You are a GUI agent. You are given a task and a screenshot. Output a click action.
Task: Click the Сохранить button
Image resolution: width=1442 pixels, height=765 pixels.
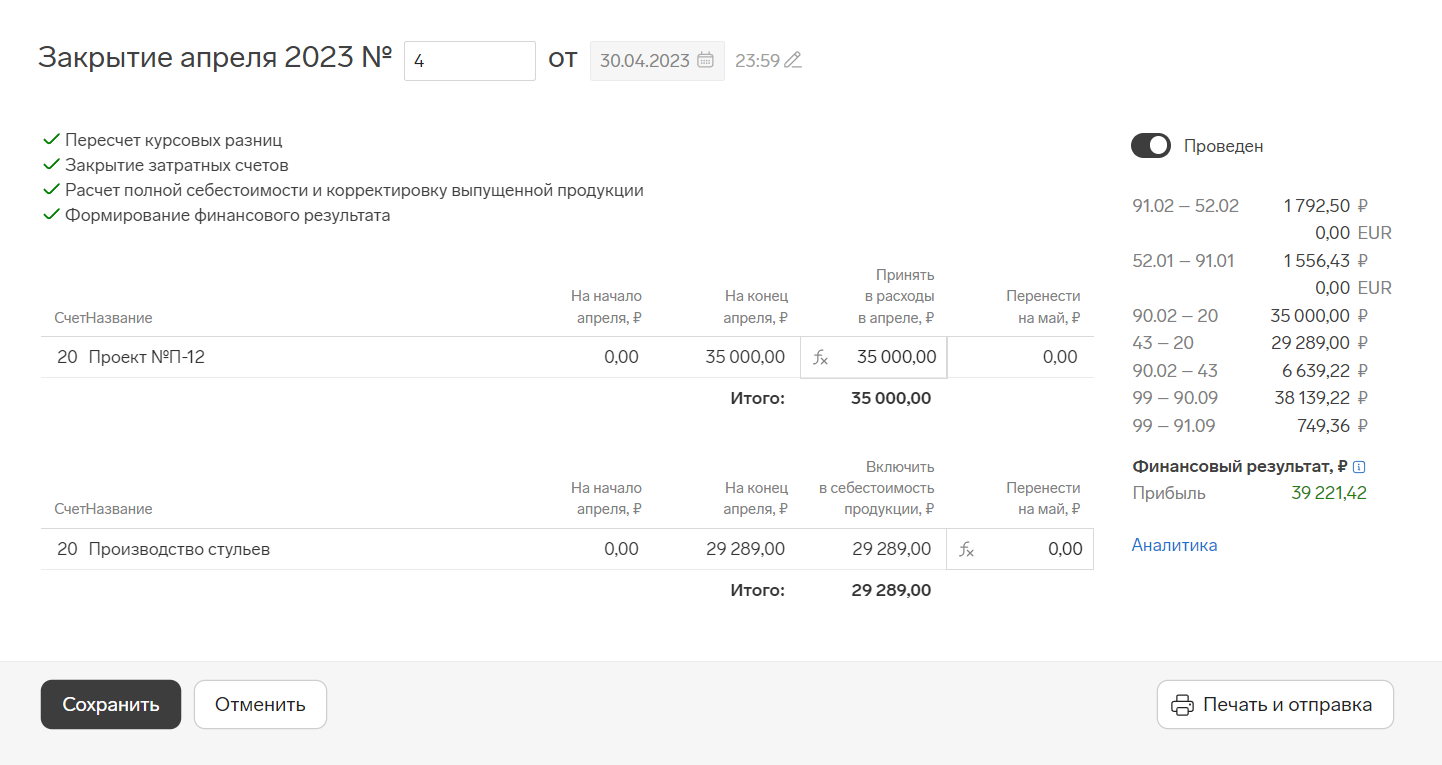pos(111,705)
